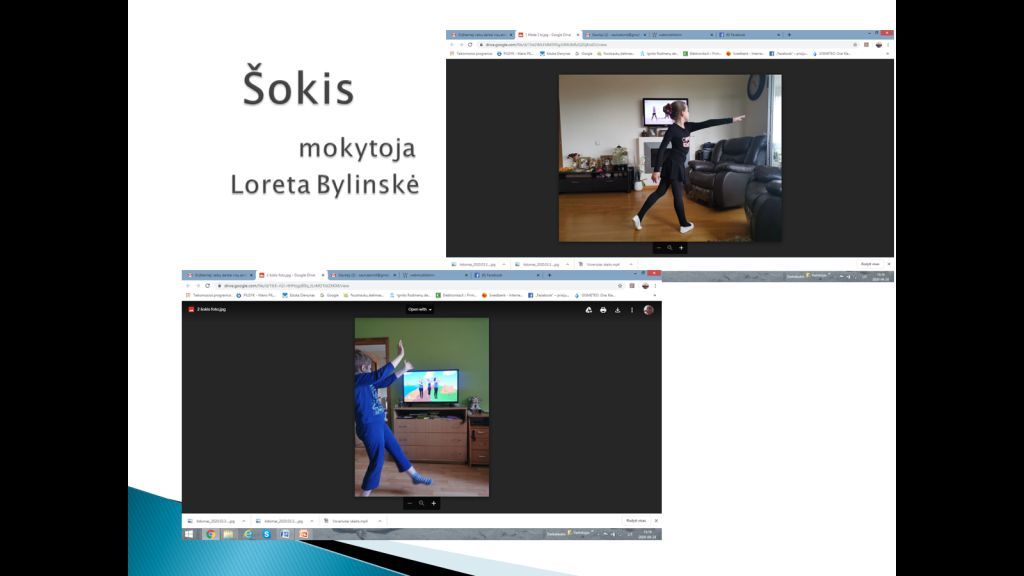Expand chevron of first download in living-room photo window
Image resolution: width=1024 pixels, height=576 pixels.
(x=504, y=264)
